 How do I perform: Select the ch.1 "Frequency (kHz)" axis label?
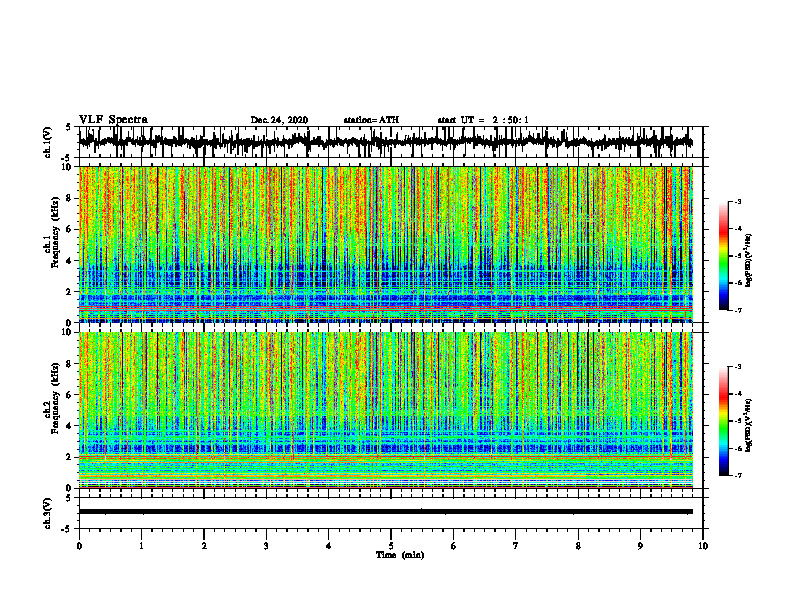[x=56, y=230]
